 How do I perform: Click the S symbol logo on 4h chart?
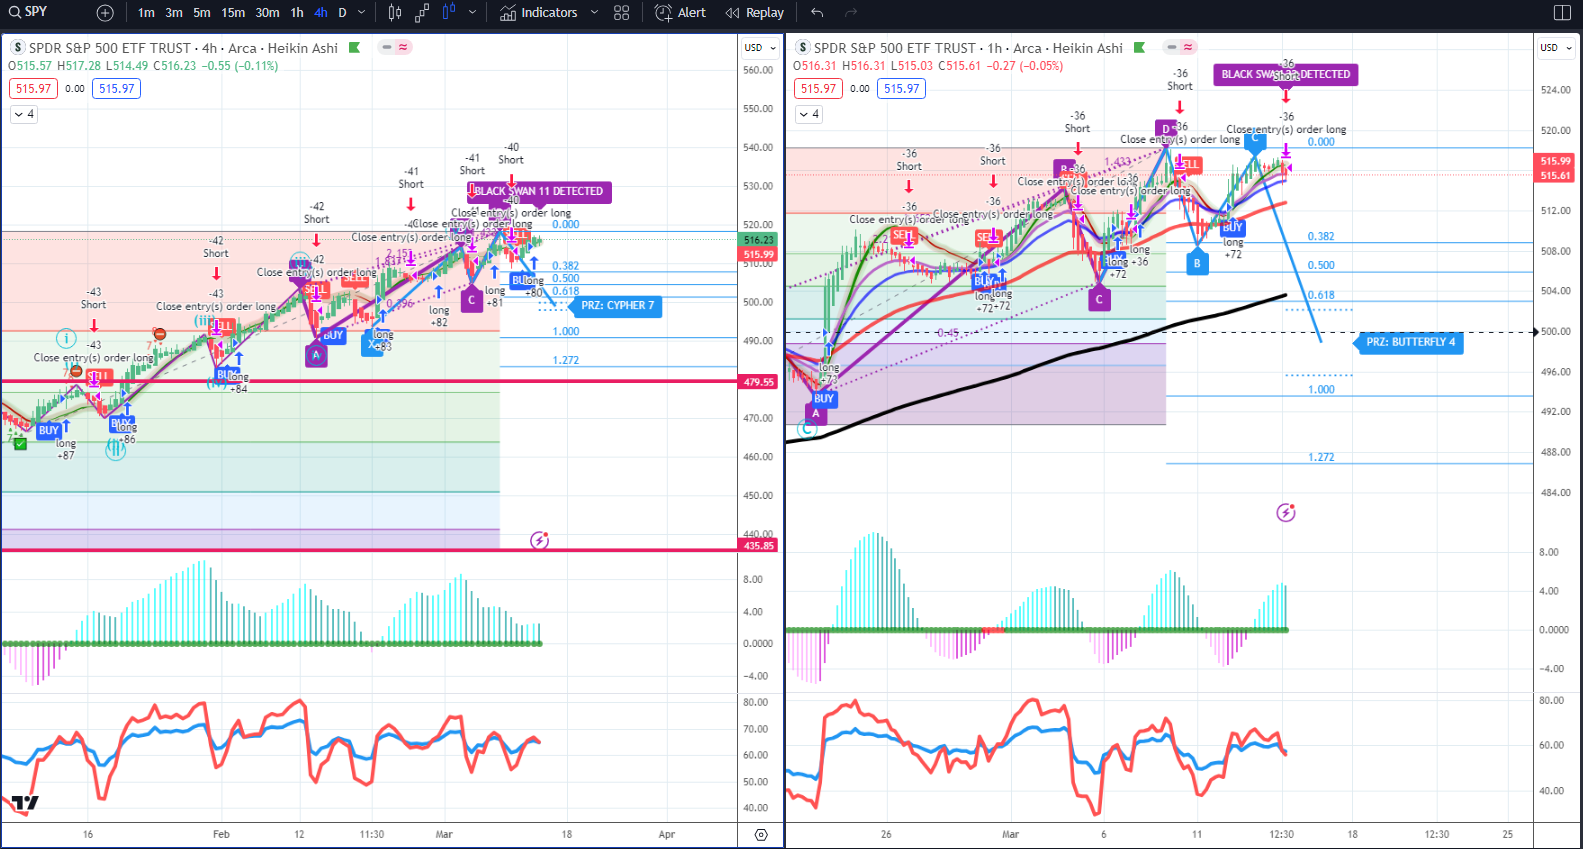tap(18, 48)
